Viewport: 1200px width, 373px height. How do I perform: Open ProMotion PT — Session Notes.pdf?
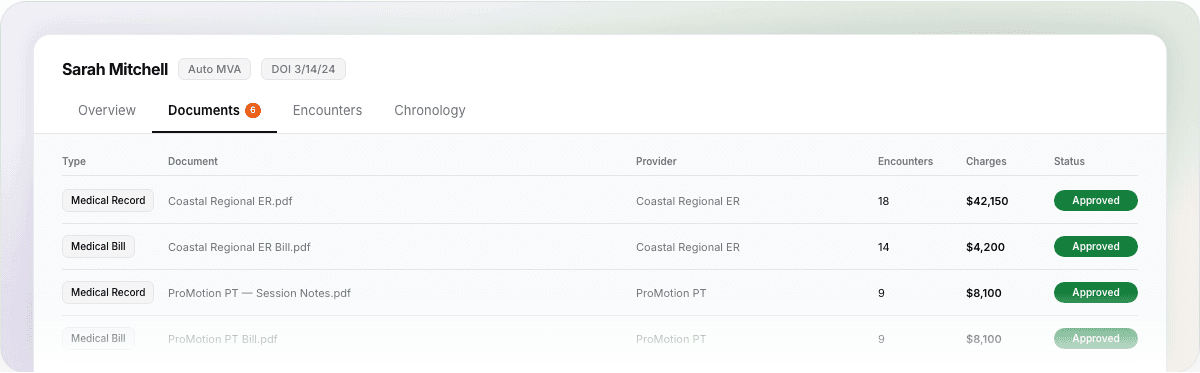pyautogui.click(x=259, y=293)
